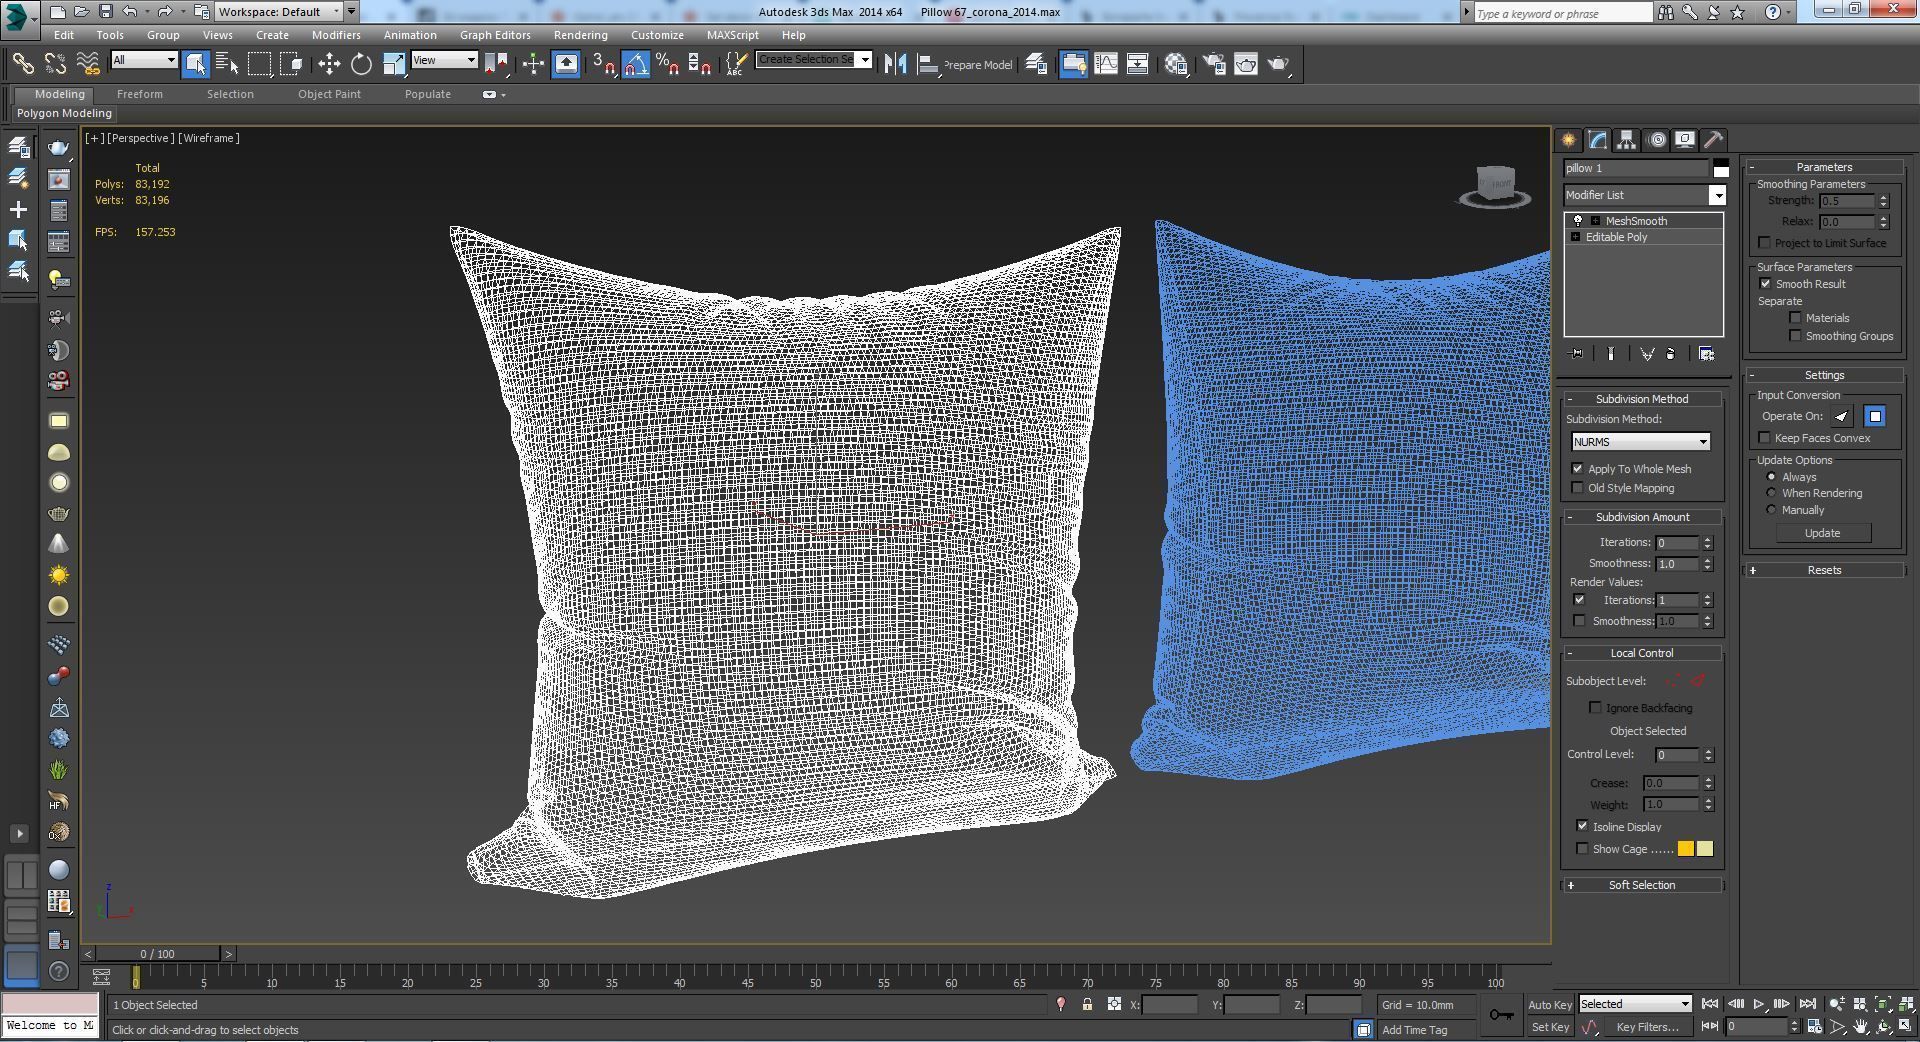The image size is (1920, 1042).
Task: Open the Utilities hammer panel tab
Action: point(1714,140)
